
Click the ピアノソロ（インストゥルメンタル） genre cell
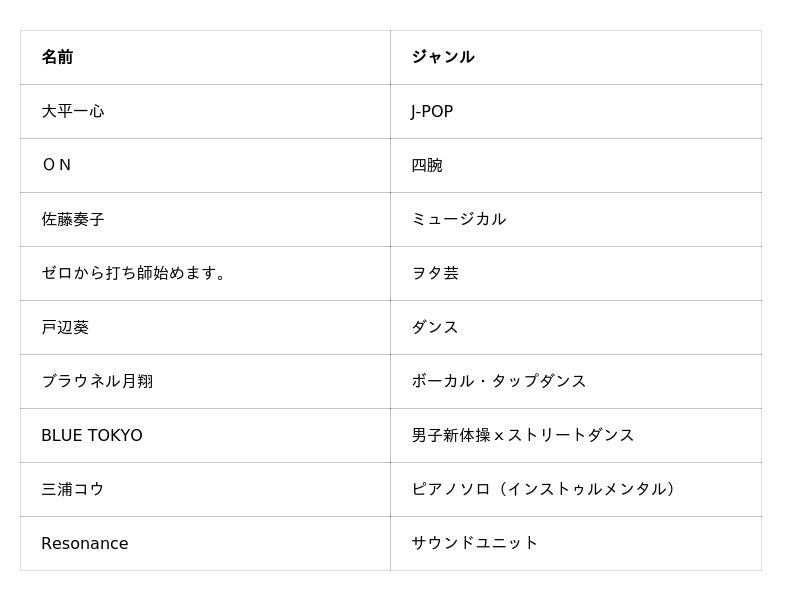click(x=546, y=489)
